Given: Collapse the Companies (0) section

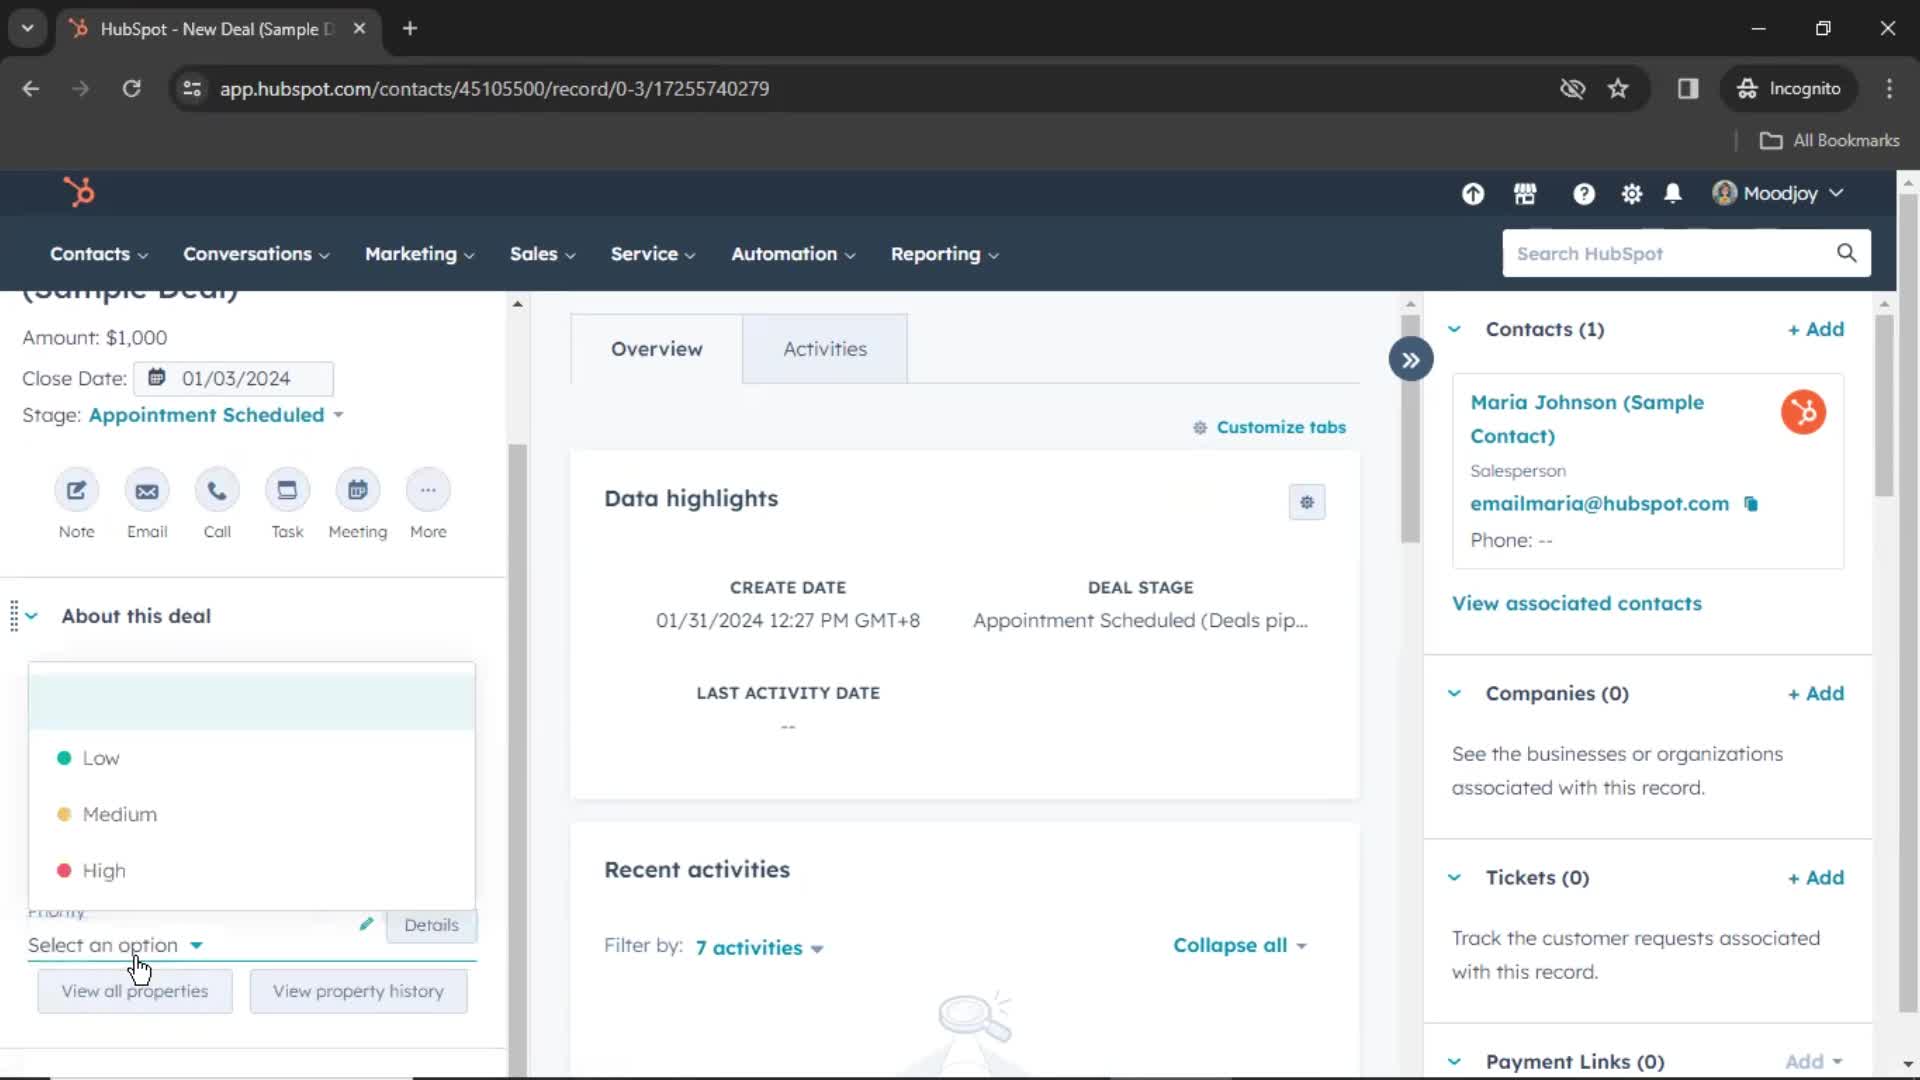Looking at the screenshot, I should (x=1454, y=693).
